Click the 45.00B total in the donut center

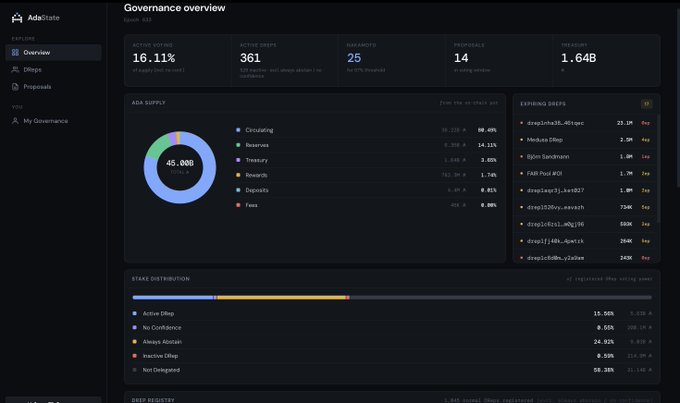tap(180, 163)
